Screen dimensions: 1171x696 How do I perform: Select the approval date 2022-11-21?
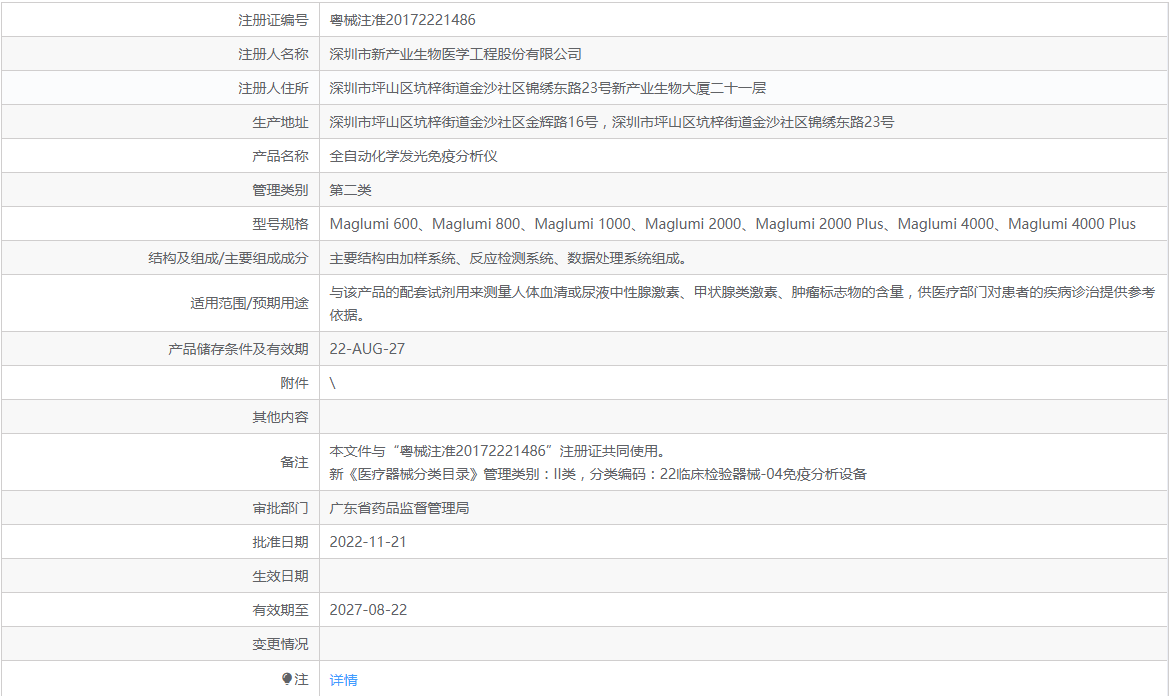tap(368, 542)
